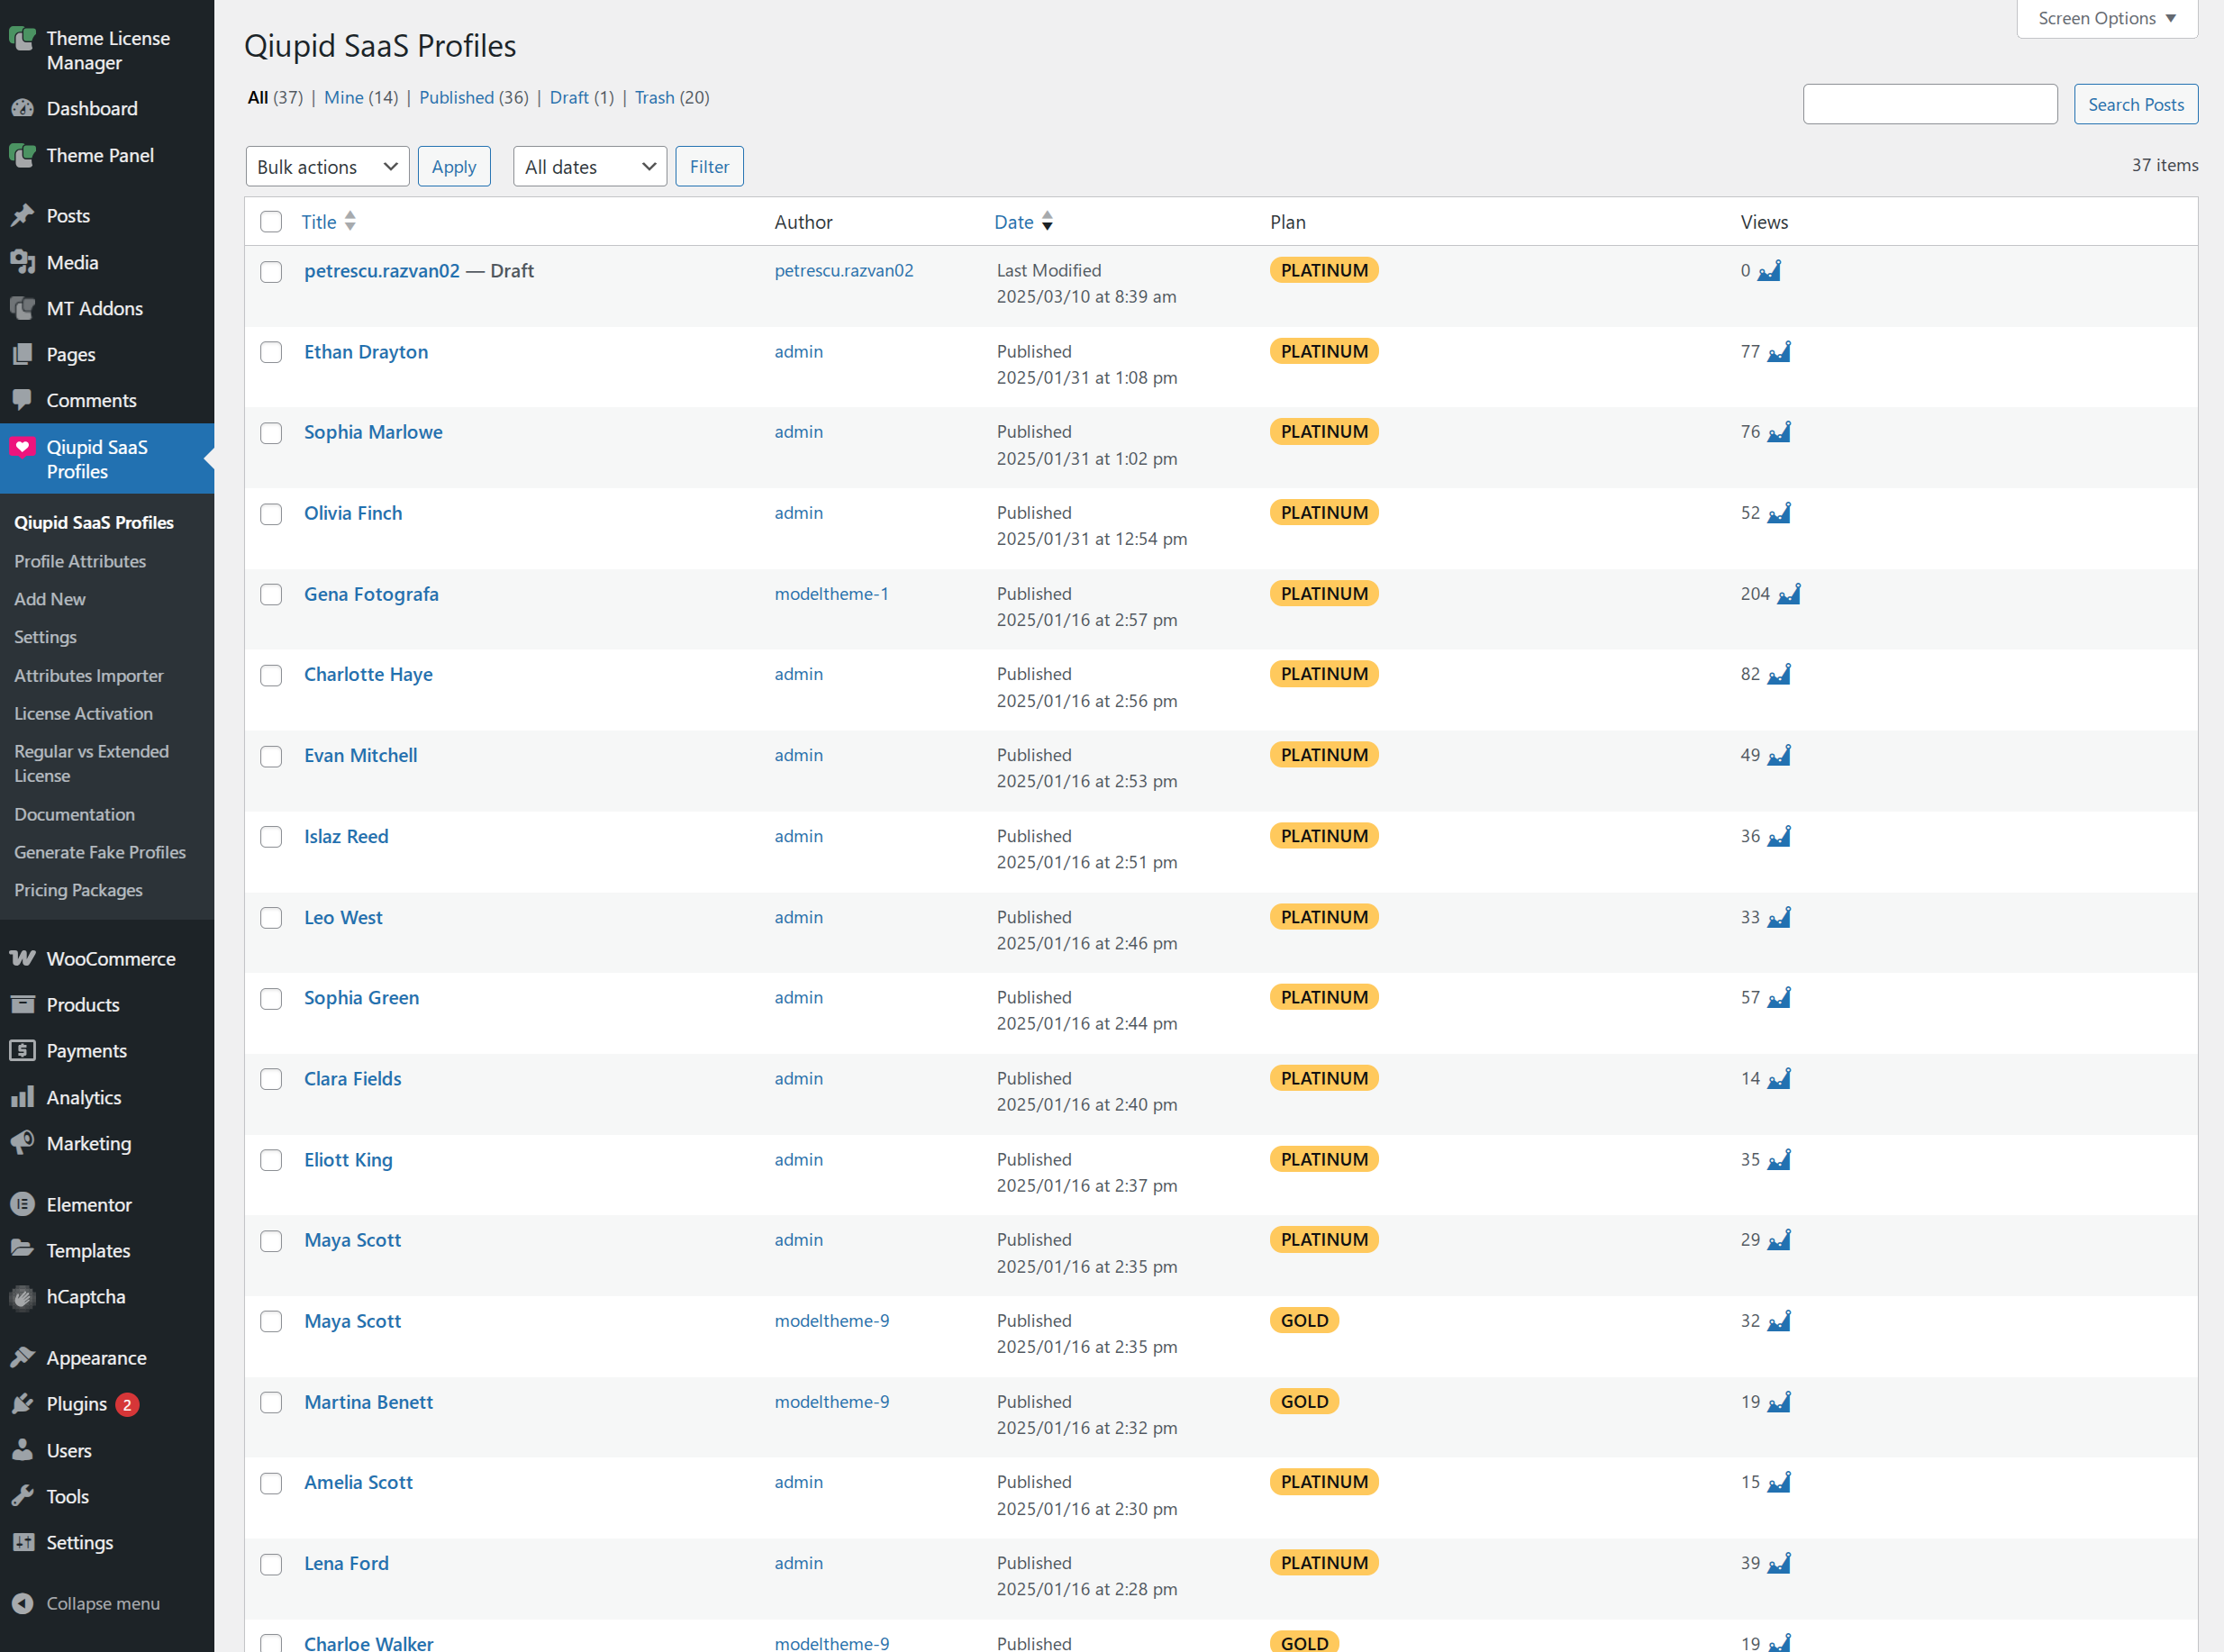Click the Theme Panel sidebar icon
Screen dimensions: 2224x1652
22,155
